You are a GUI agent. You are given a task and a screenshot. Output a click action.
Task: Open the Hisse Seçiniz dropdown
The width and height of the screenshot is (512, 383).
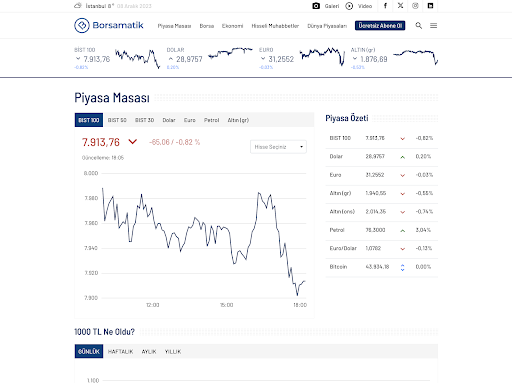(x=278, y=147)
